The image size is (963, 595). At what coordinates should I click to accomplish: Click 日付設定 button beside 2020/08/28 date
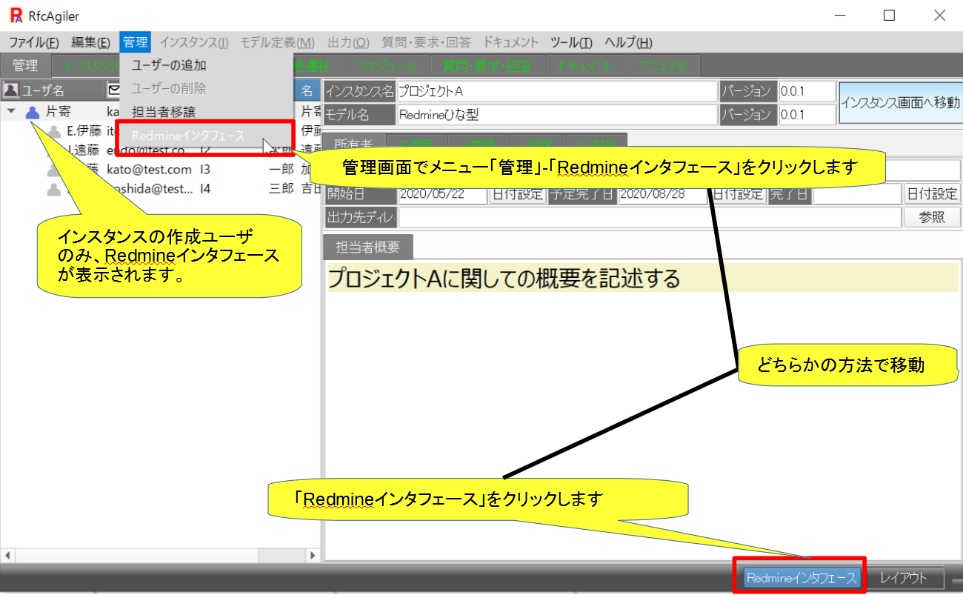pos(736,194)
